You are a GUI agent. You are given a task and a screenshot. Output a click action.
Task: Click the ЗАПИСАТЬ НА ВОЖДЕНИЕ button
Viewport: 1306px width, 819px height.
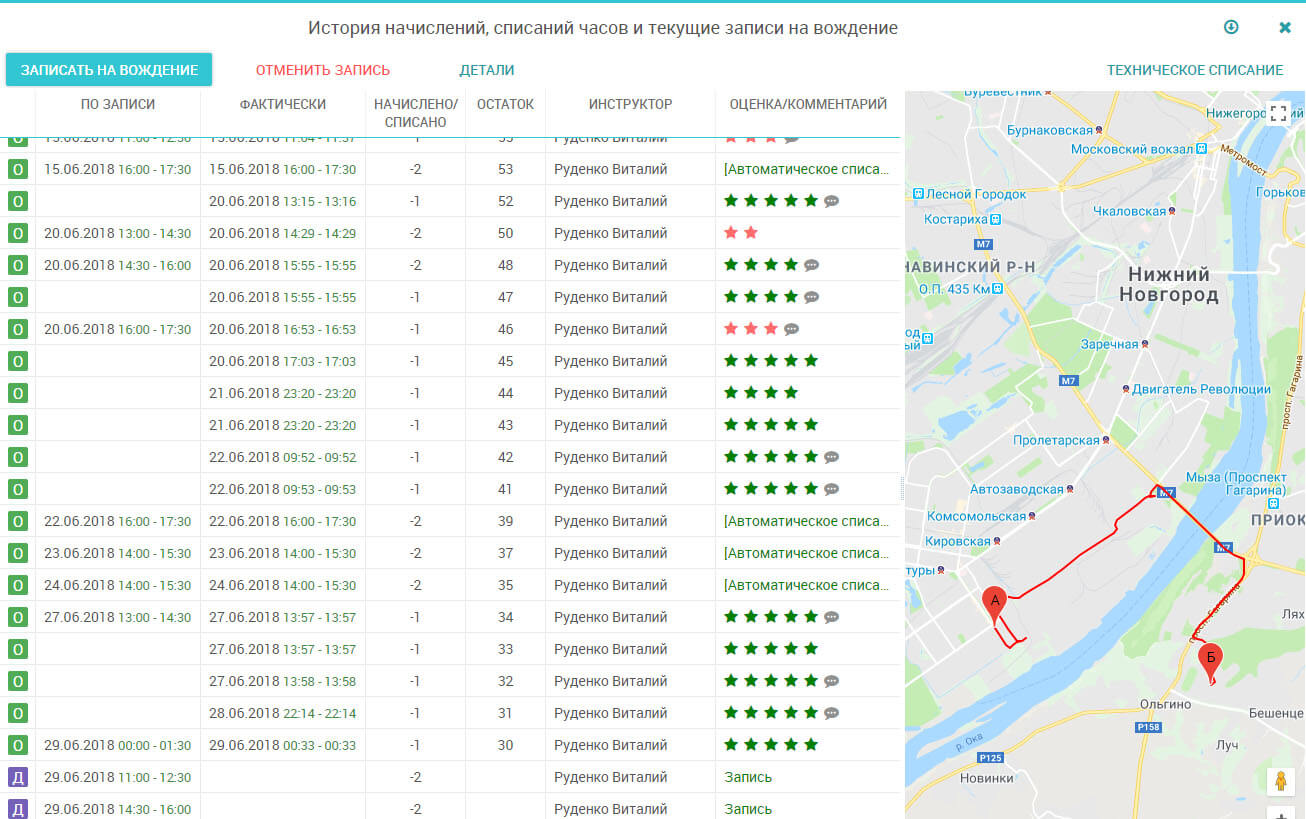coord(109,70)
